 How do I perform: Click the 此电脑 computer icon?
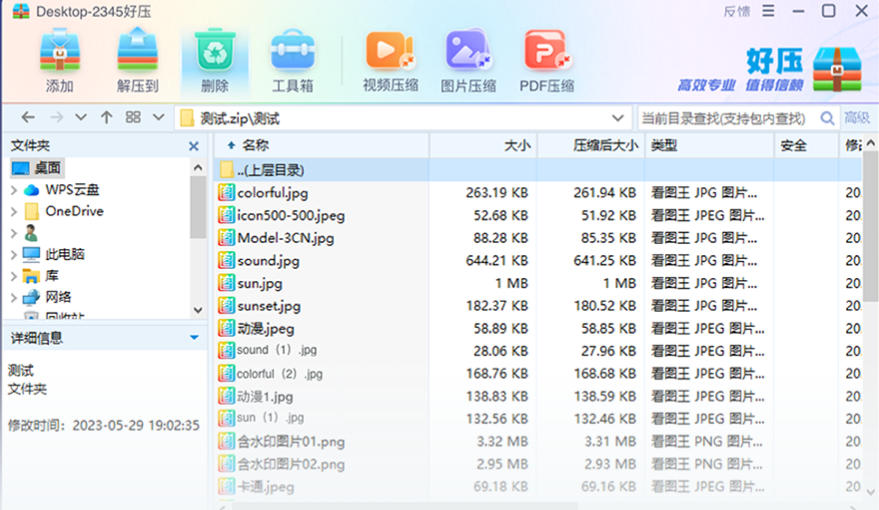tap(31, 254)
